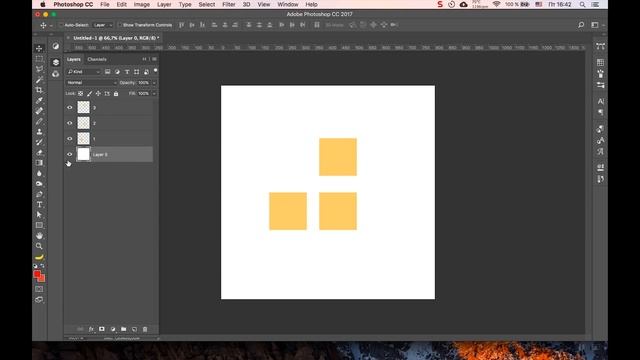Click Add layer style fx icon
Image resolution: width=640 pixels, height=360 pixels.
point(91,329)
